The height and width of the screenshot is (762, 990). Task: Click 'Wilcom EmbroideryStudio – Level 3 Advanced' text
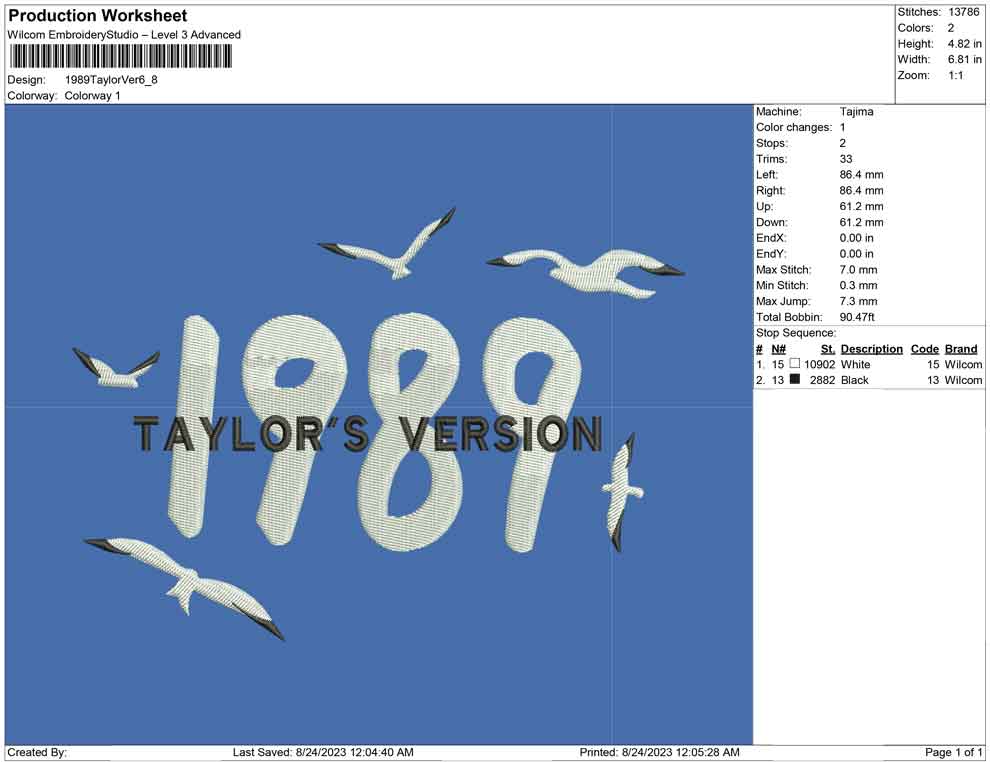124,35
